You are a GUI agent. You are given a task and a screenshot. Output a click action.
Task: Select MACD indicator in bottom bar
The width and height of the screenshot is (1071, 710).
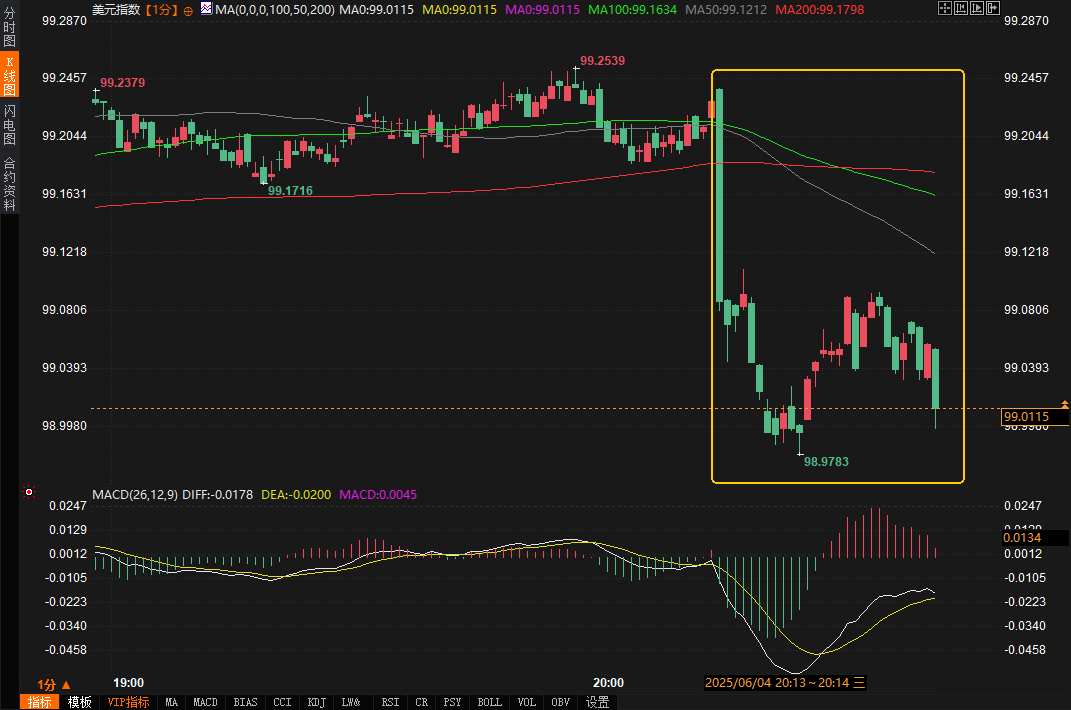(205, 702)
